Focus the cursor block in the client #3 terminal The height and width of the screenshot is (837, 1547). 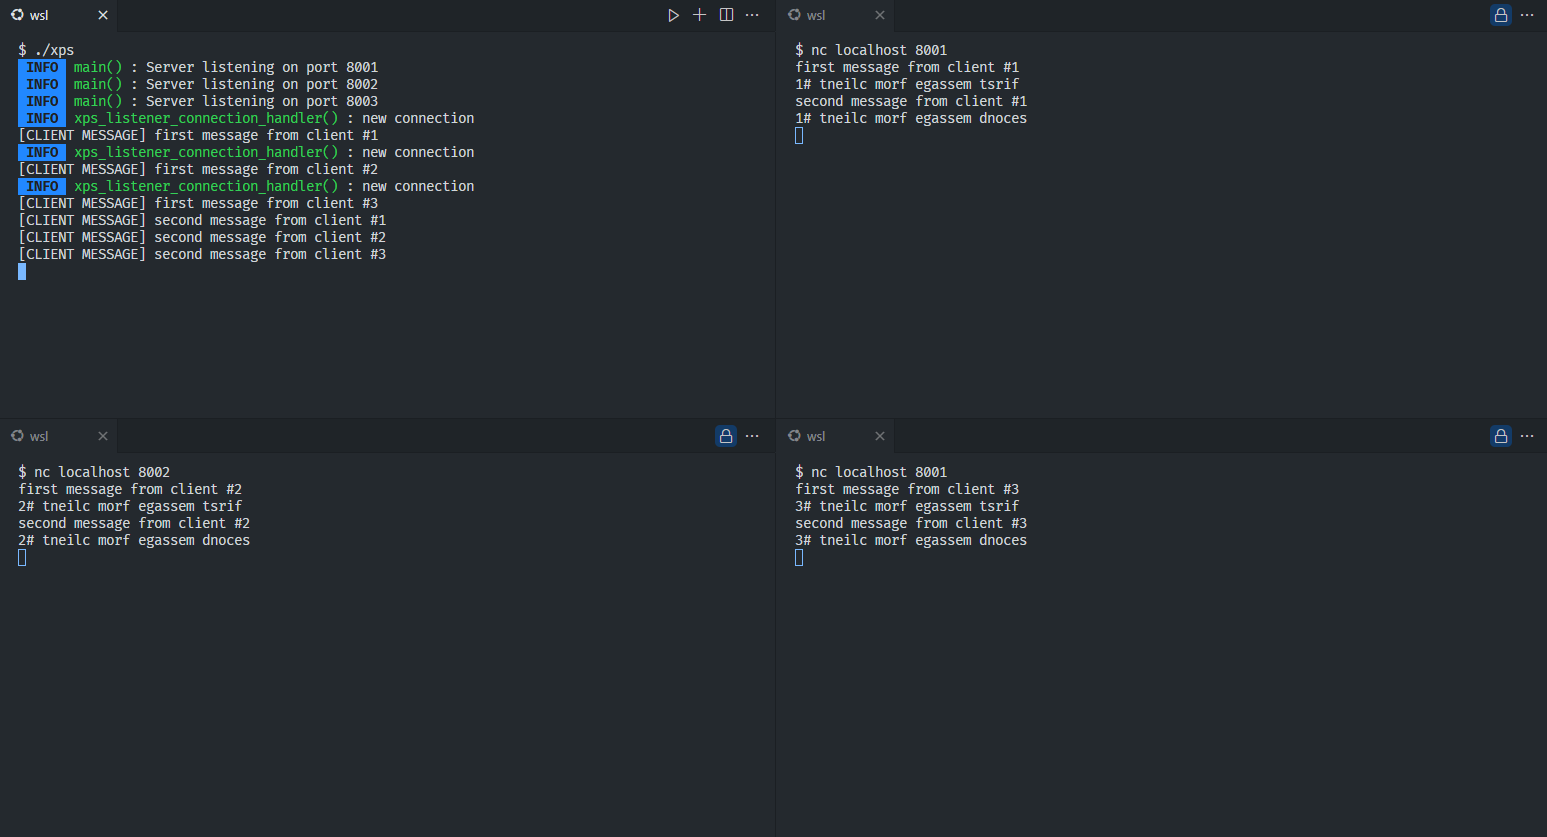(799, 557)
